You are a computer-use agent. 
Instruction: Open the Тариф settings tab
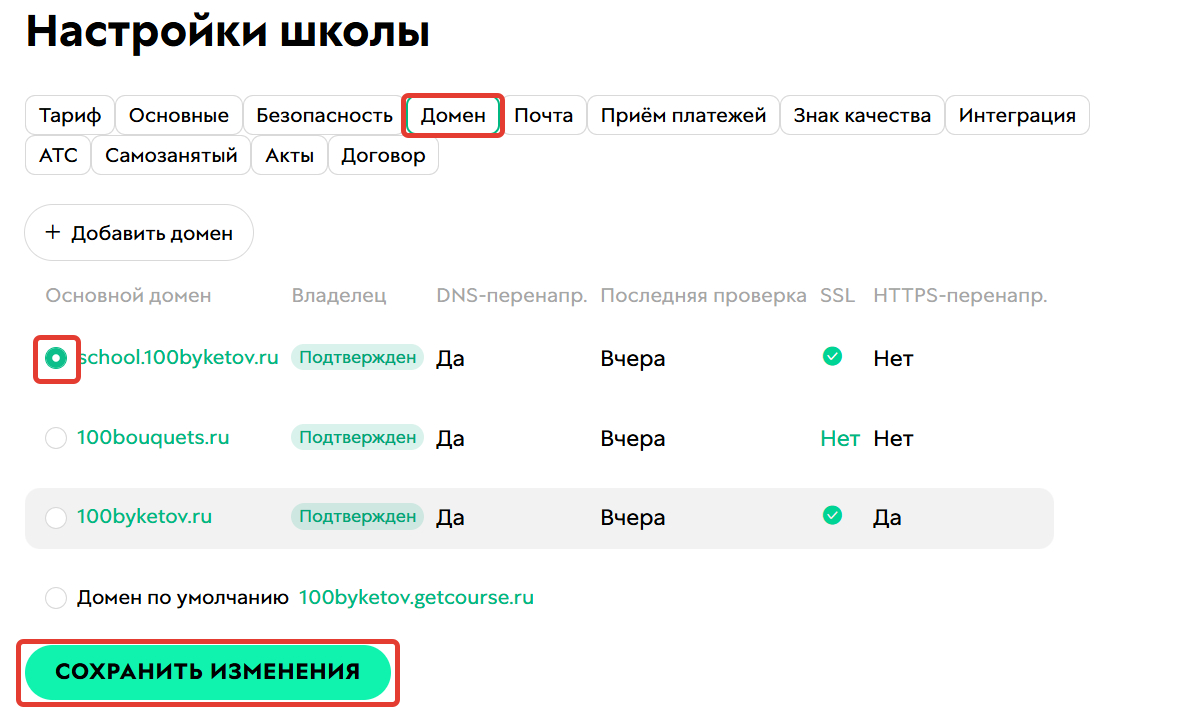tap(70, 116)
